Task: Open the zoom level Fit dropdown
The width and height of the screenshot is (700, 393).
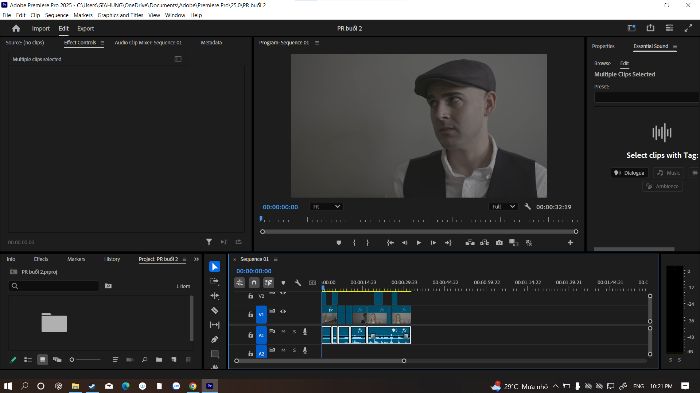Action: tap(326, 207)
